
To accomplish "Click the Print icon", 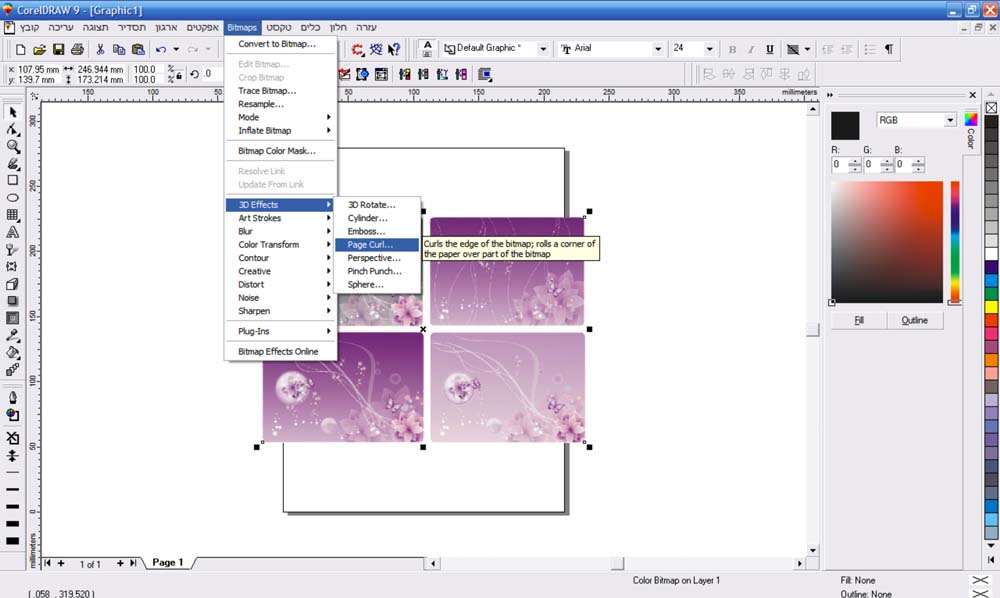I will point(77,49).
